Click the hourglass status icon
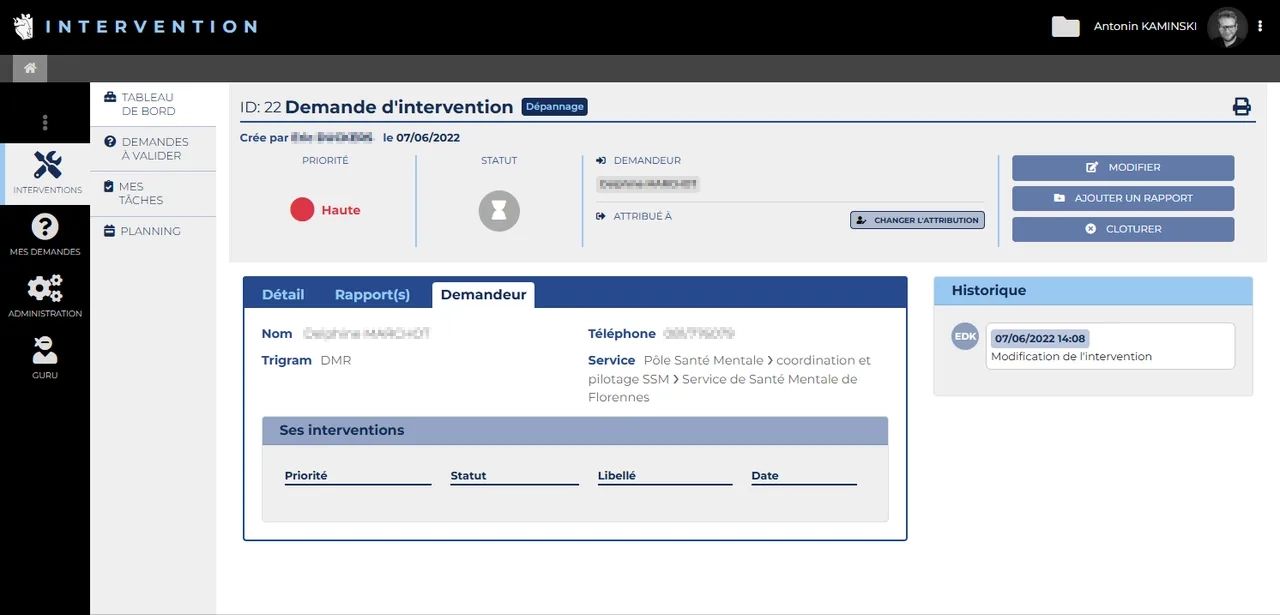1280x615 pixels. [x=499, y=211]
